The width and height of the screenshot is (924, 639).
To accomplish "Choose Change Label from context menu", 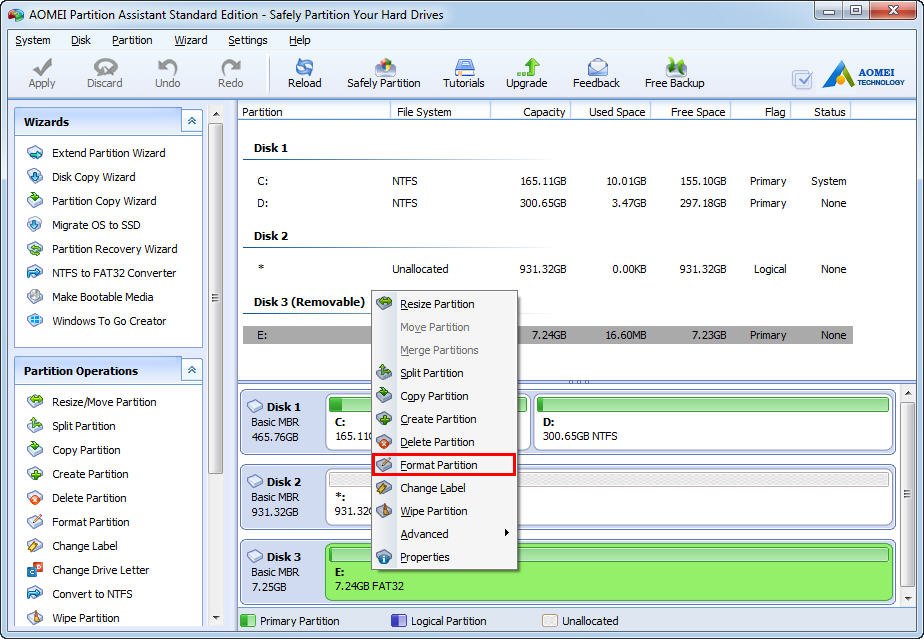I will (444, 488).
